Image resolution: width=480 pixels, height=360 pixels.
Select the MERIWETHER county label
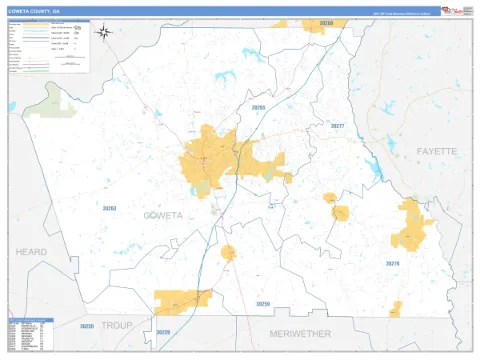point(300,334)
